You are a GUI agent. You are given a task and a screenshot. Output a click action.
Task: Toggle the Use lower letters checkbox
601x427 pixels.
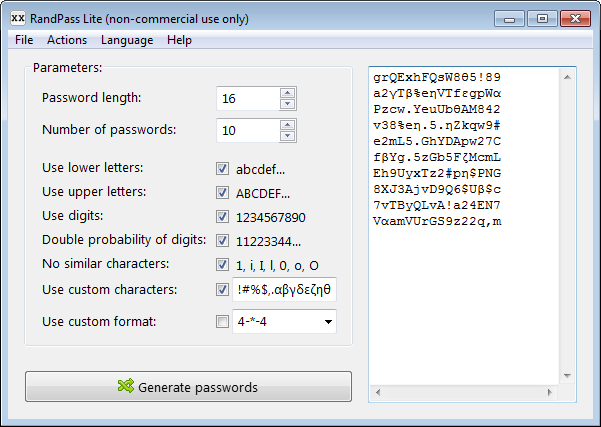pyautogui.click(x=222, y=168)
